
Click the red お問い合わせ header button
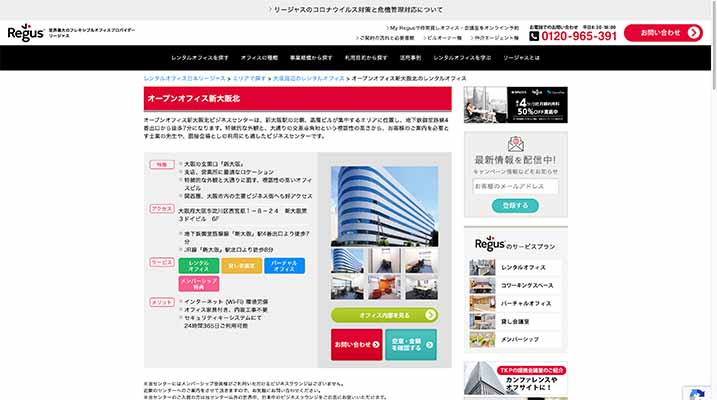point(663,33)
